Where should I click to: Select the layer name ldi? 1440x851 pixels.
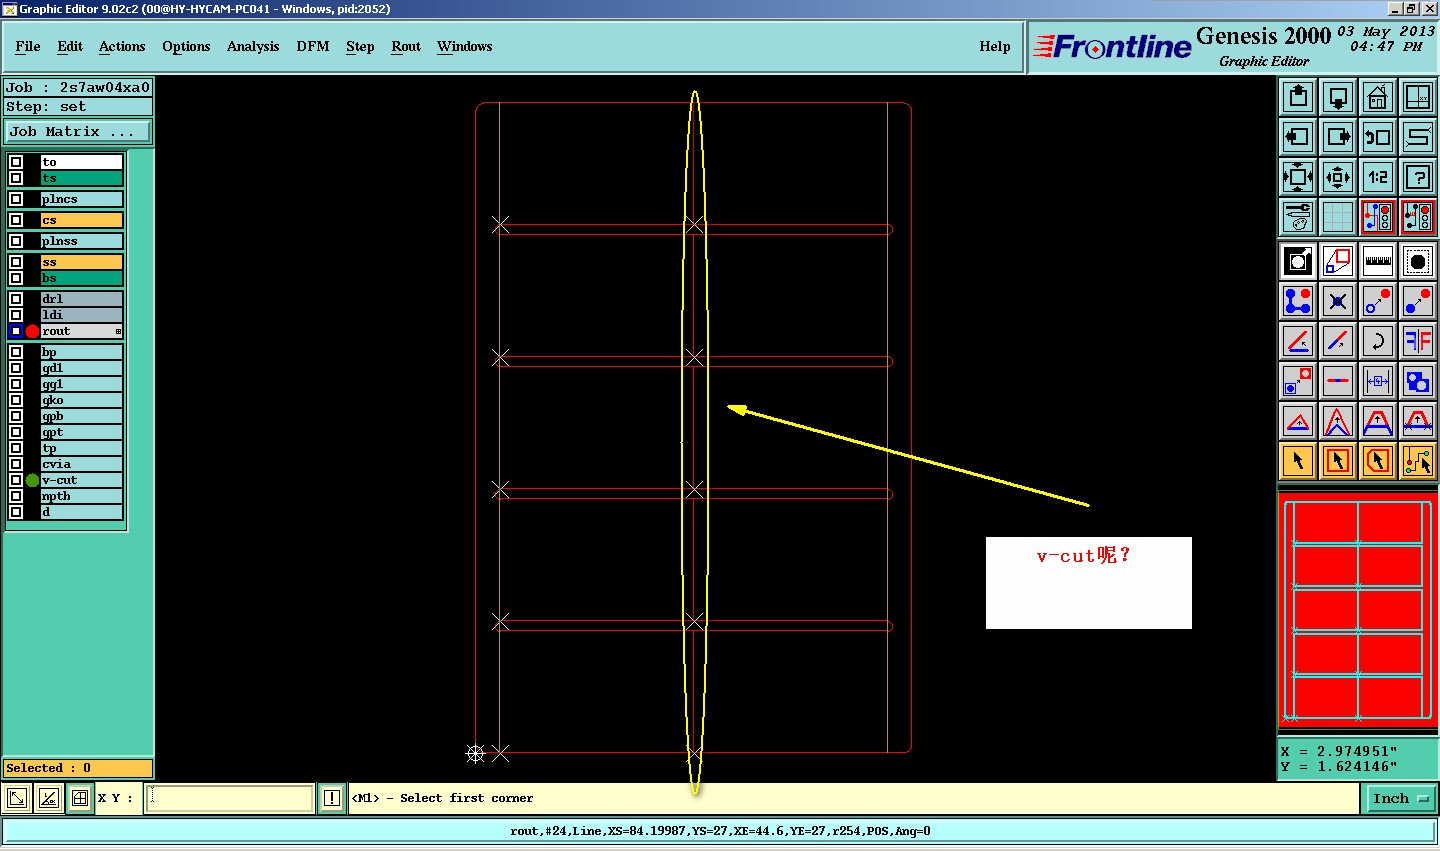click(82, 315)
